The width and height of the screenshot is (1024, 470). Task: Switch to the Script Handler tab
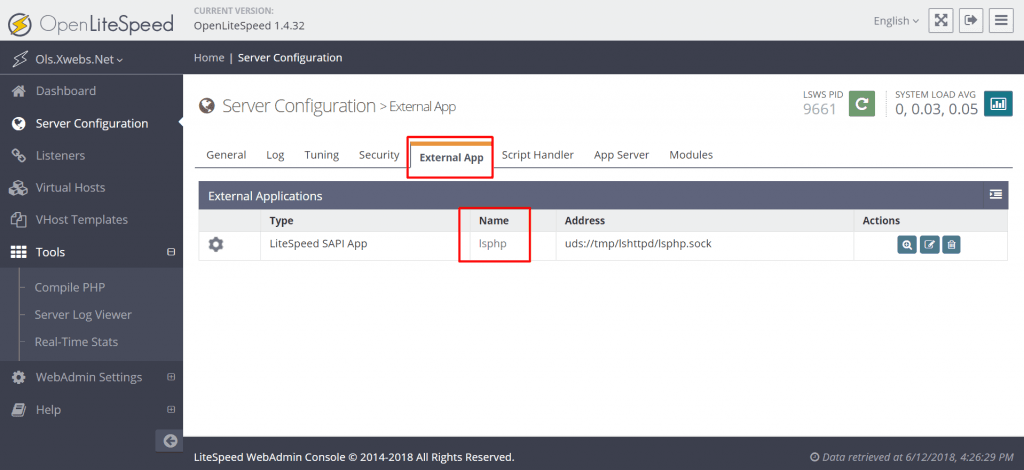537,155
